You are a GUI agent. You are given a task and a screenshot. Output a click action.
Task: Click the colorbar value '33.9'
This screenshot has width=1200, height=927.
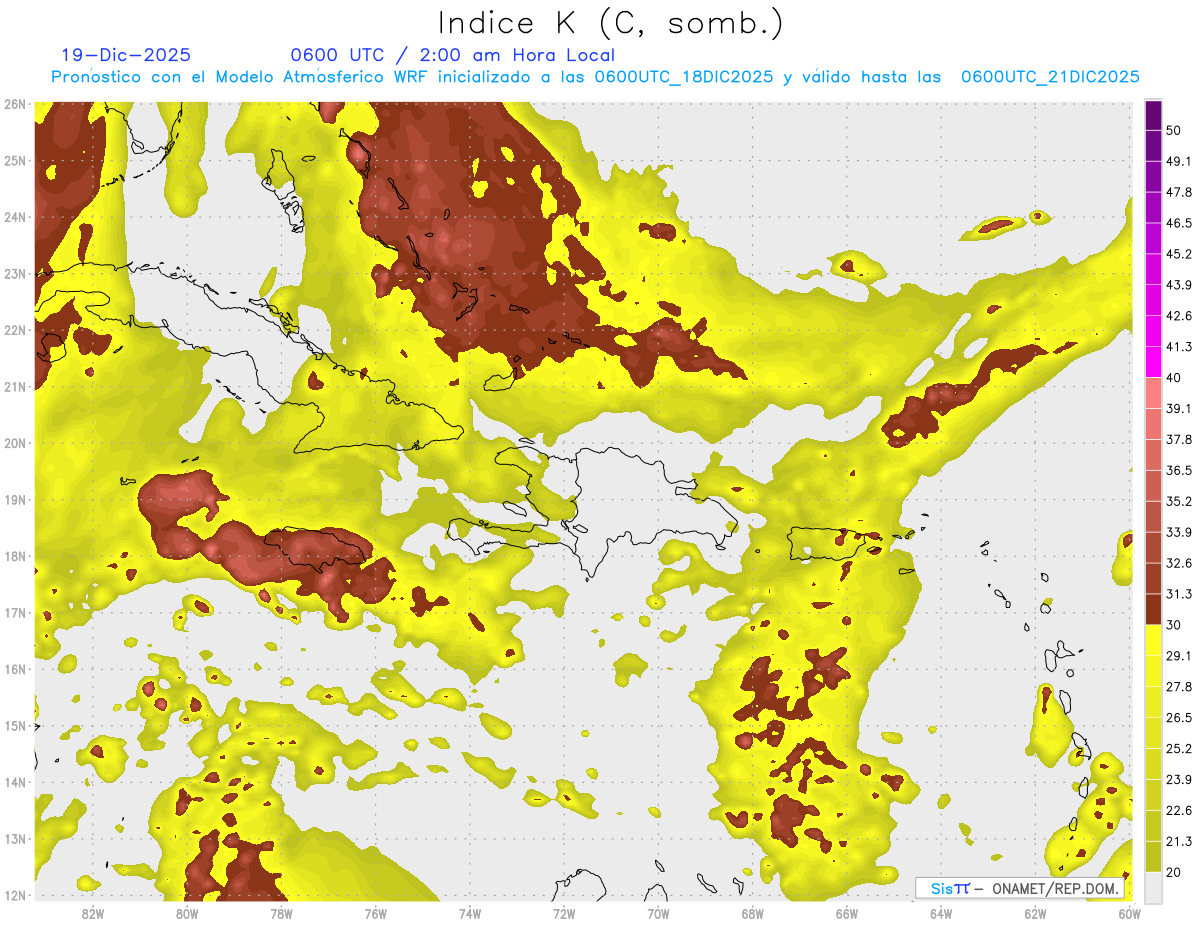[1179, 532]
